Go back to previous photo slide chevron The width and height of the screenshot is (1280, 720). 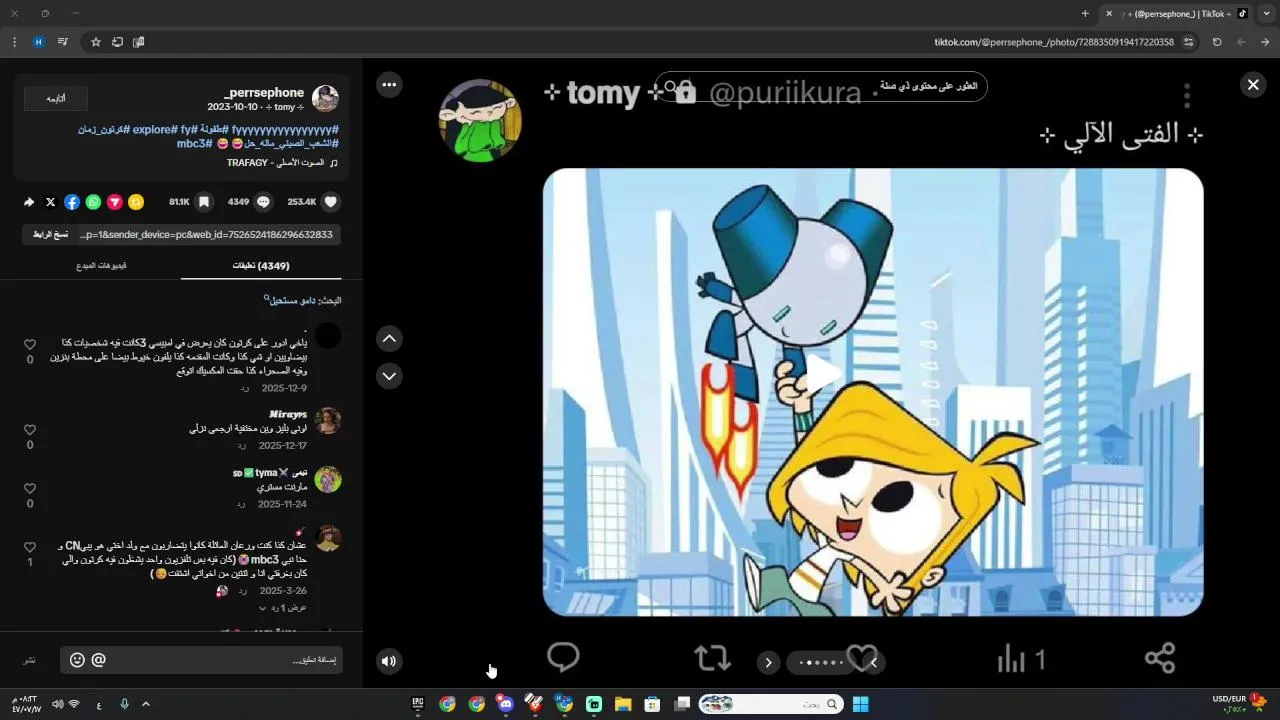pos(873,662)
